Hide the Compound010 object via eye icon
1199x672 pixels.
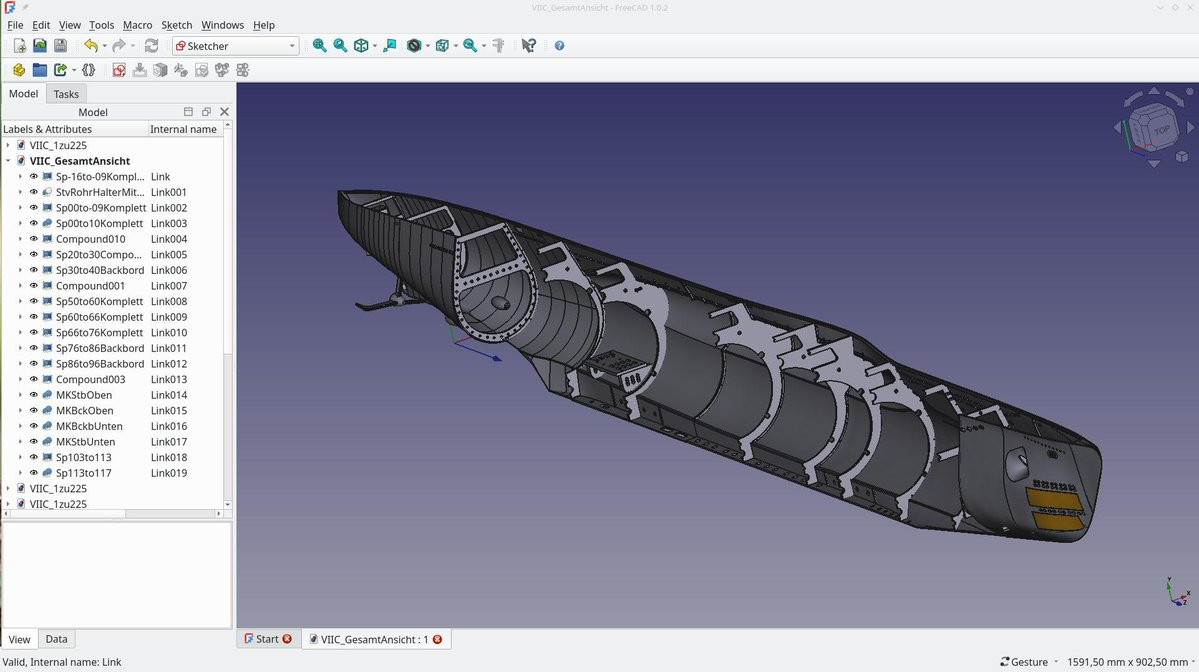point(34,239)
